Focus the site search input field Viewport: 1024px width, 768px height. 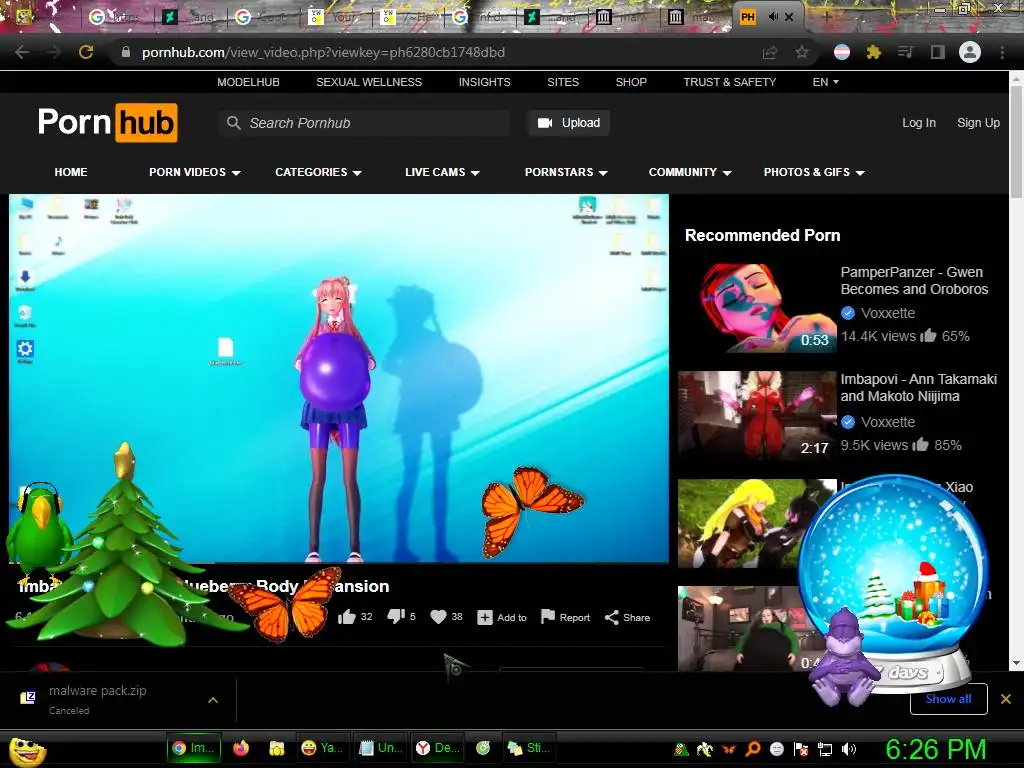coord(364,123)
